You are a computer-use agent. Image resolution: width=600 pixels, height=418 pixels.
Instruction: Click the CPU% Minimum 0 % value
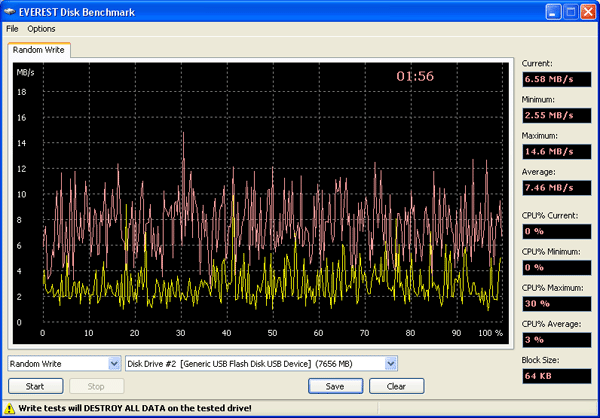pyautogui.click(x=557, y=268)
